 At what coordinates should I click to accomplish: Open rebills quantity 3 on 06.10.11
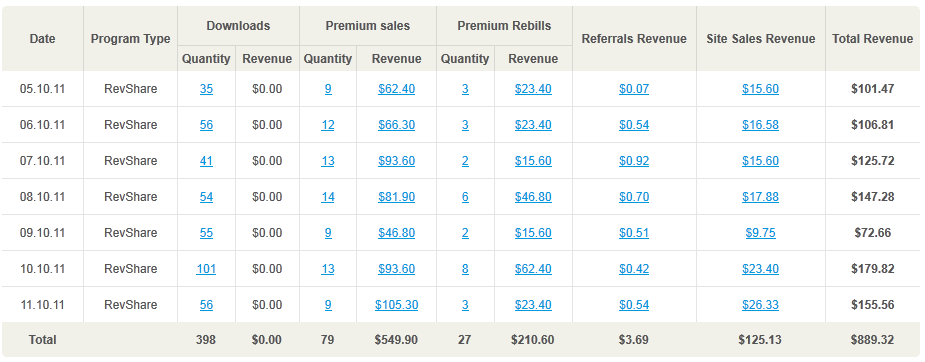coord(465,125)
